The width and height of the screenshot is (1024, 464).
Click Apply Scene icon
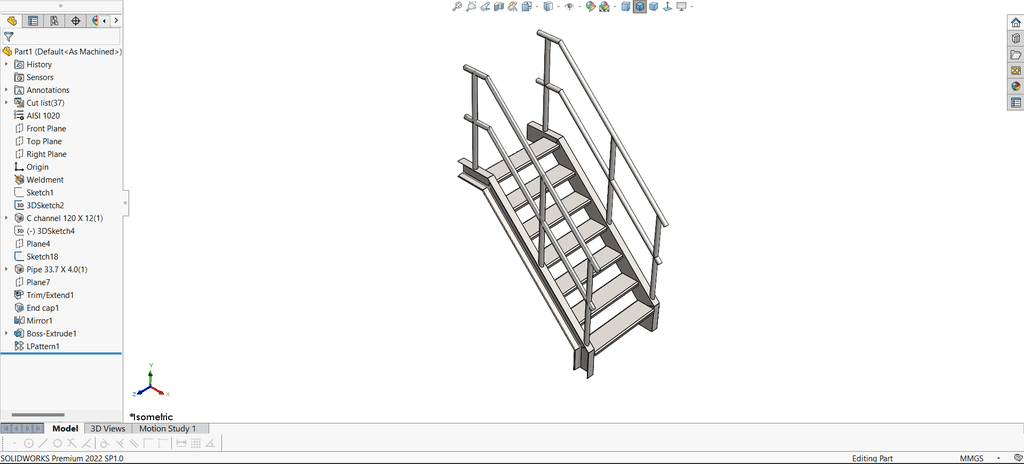coord(604,7)
